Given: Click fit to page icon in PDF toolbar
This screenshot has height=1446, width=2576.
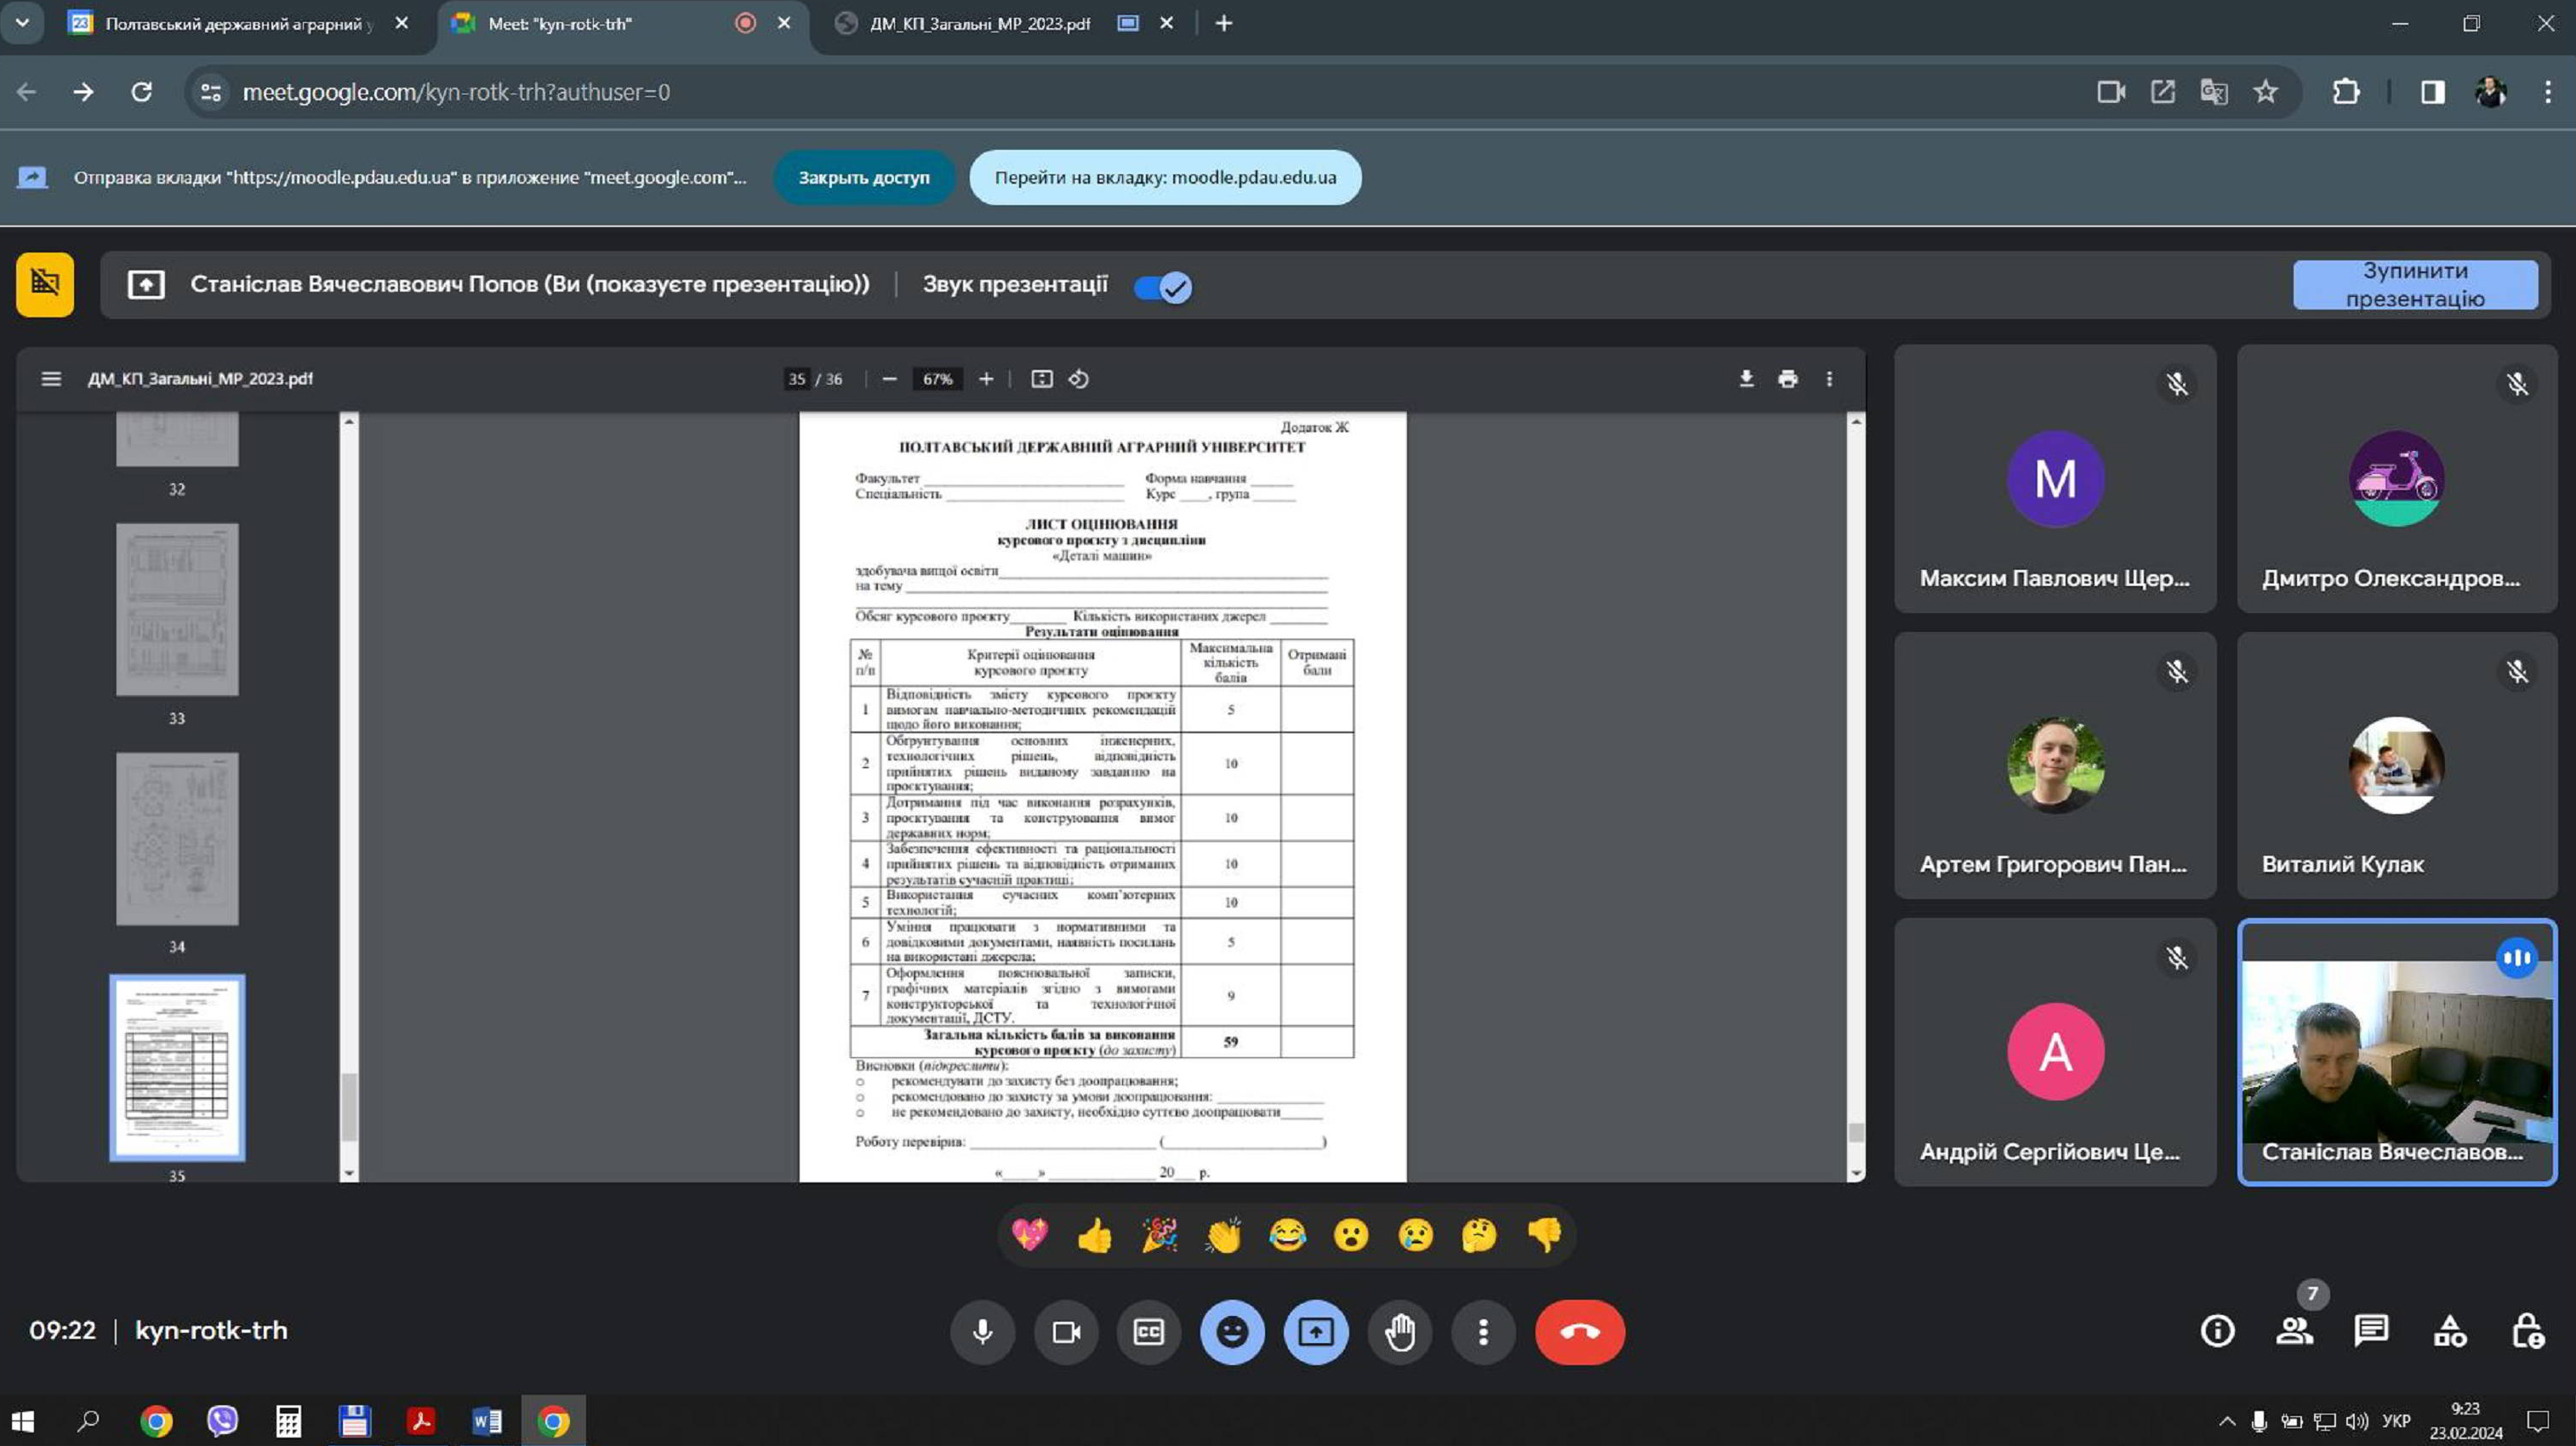Looking at the screenshot, I should pyautogui.click(x=1042, y=379).
